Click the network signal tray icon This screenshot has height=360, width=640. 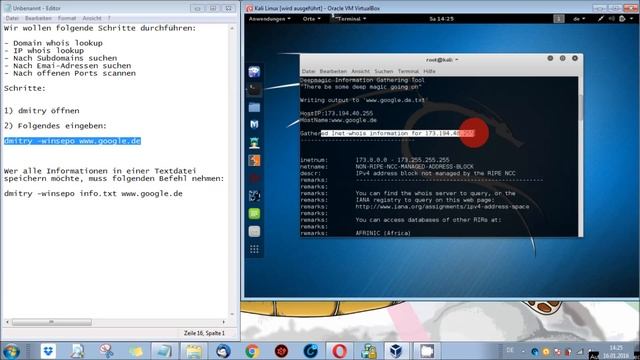click(x=580, y=351)
